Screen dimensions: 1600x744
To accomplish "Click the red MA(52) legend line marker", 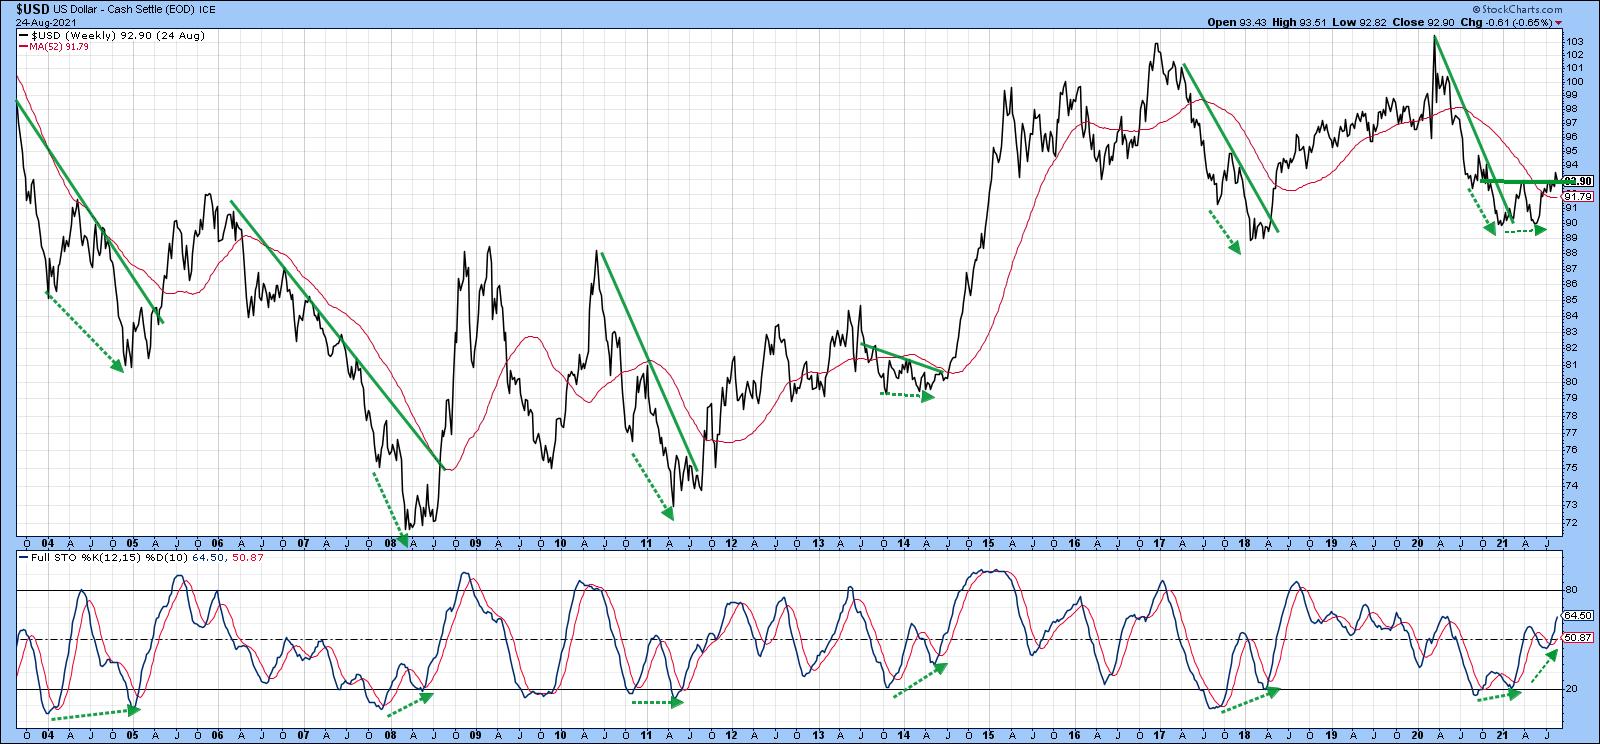I will click(x=22, y=46).
